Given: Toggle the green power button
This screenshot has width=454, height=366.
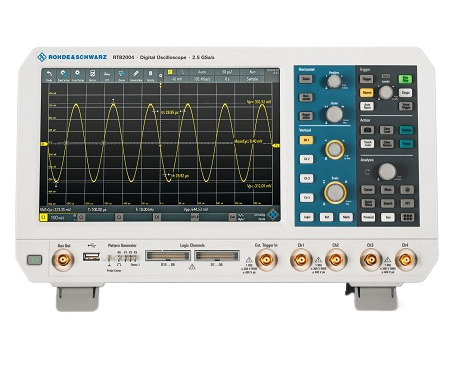Looking at the screenshot, I should point(34,260).
